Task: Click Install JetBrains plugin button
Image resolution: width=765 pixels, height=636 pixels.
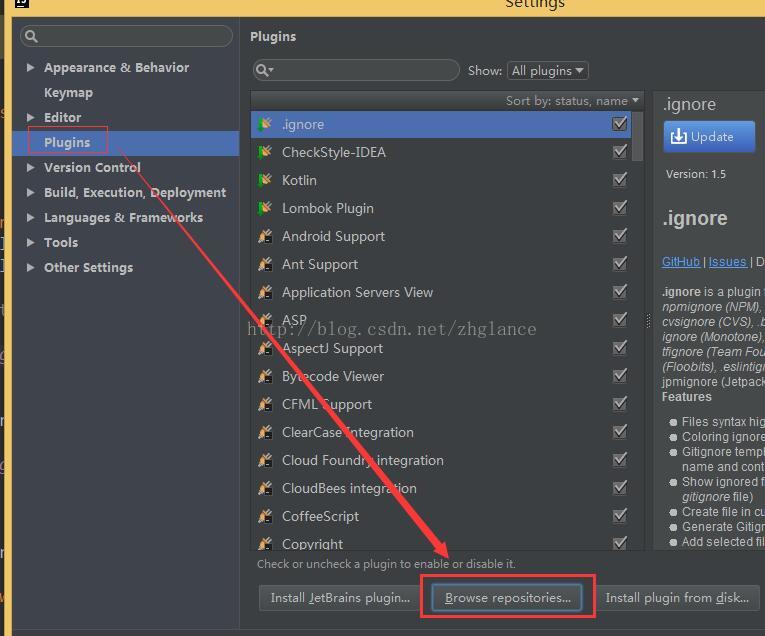Action: tap(340, 597)
